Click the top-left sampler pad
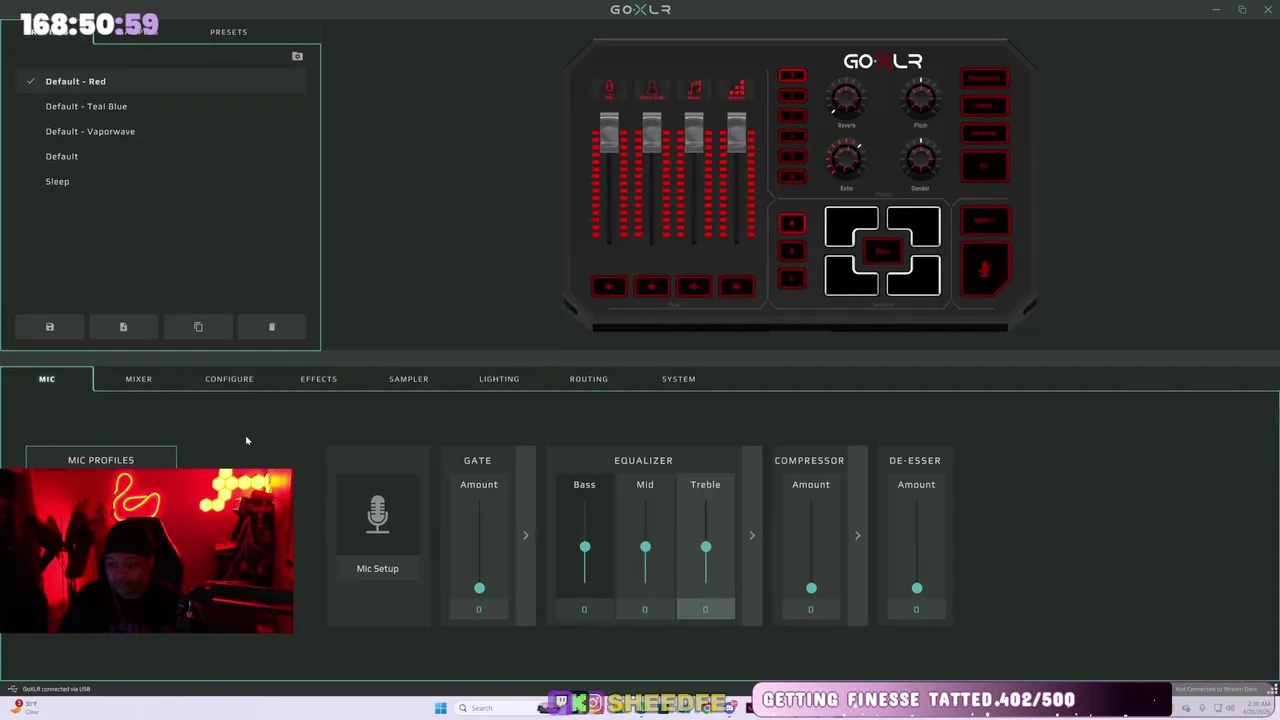The width and height of the screenshot is (1280, 720). pos(850,227)
